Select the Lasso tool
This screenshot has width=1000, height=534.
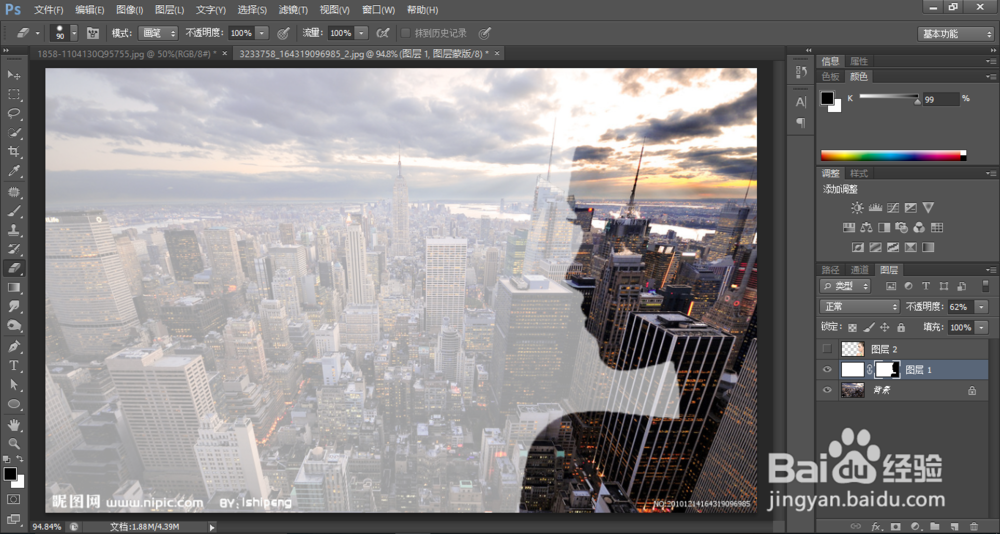click(x=14, y=114)
